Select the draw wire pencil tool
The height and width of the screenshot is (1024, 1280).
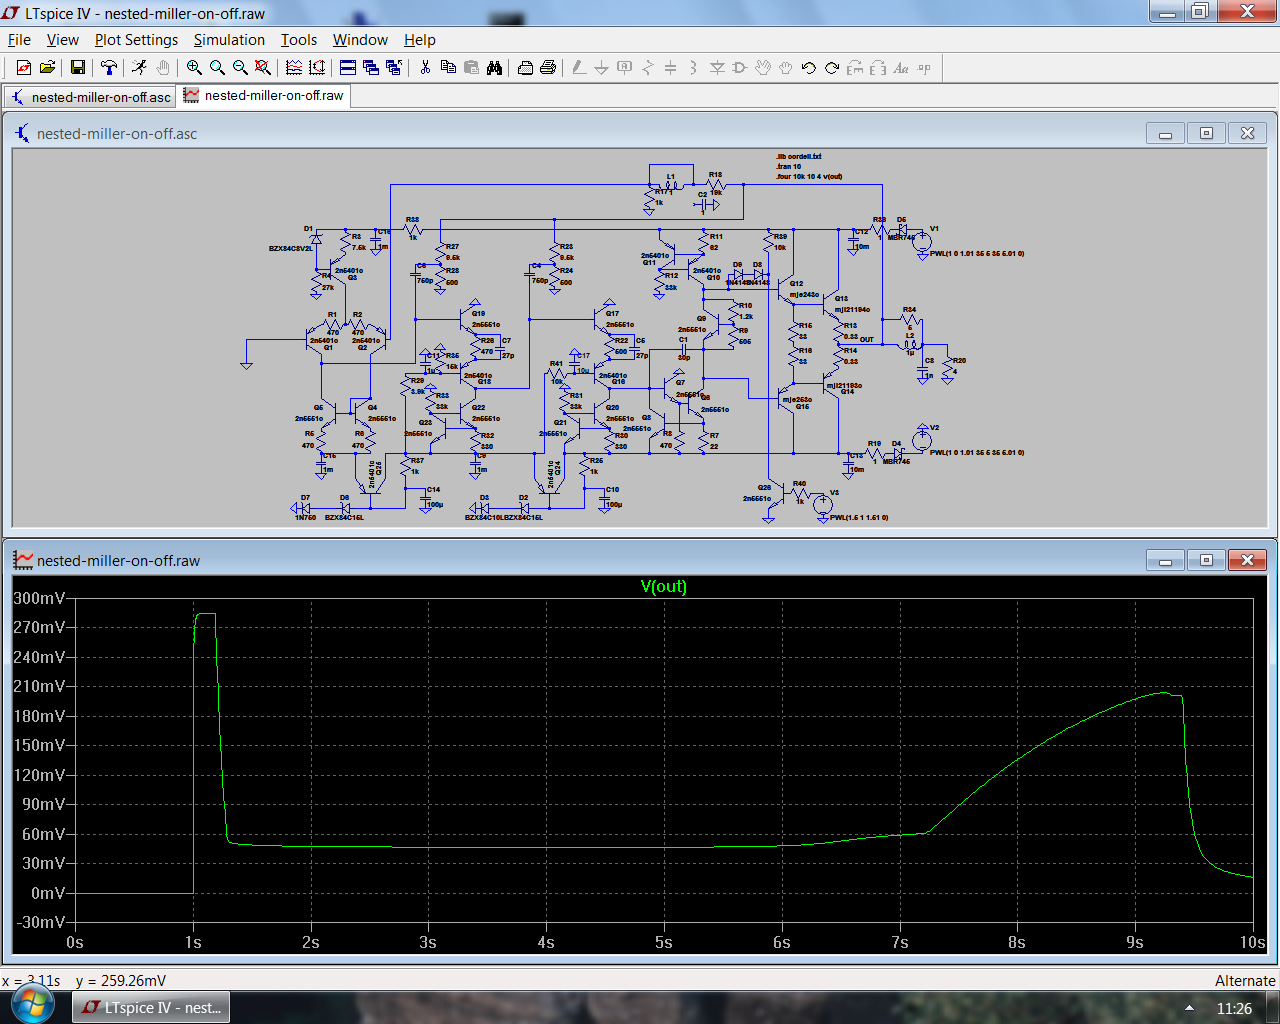(578, 68)
